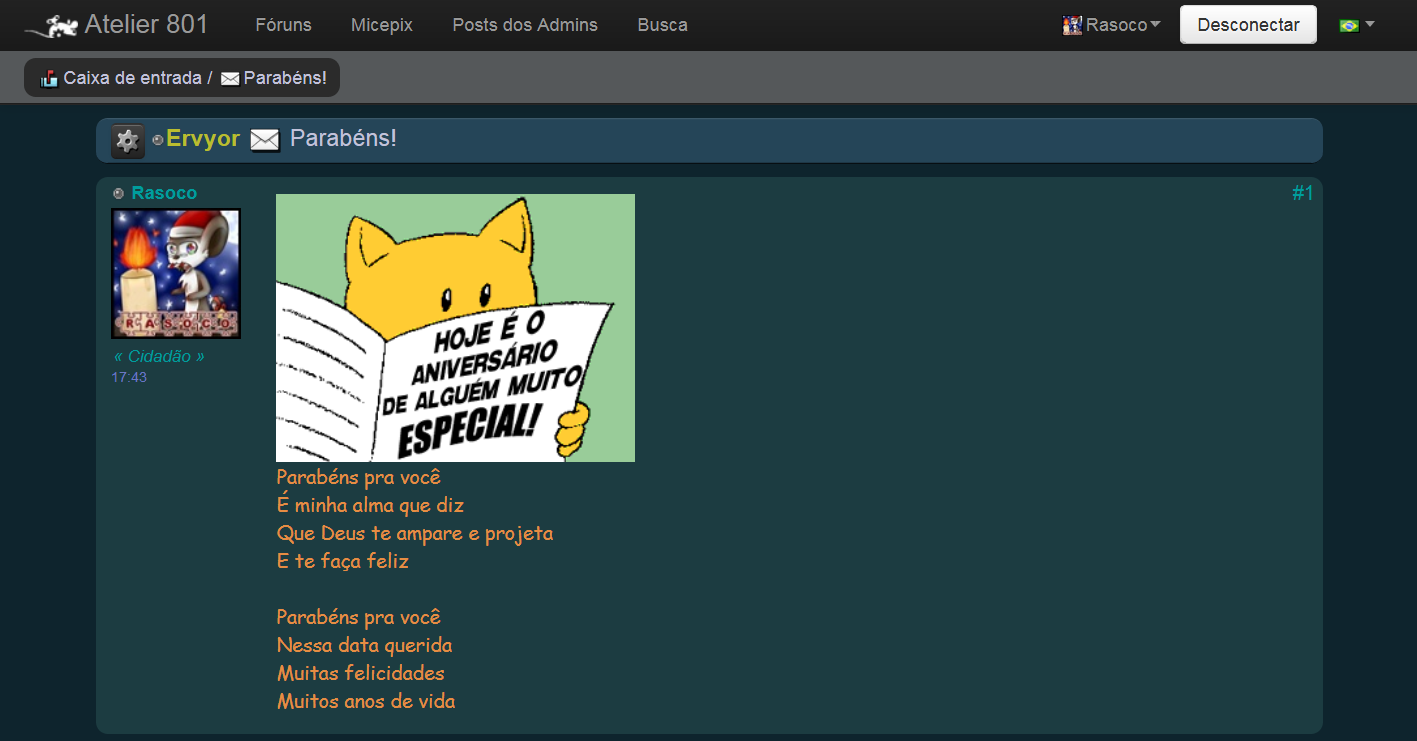Open the Busca search page
Viewport: 1417px width, 741px height.
pyautogui.click(x=663, y=25)
